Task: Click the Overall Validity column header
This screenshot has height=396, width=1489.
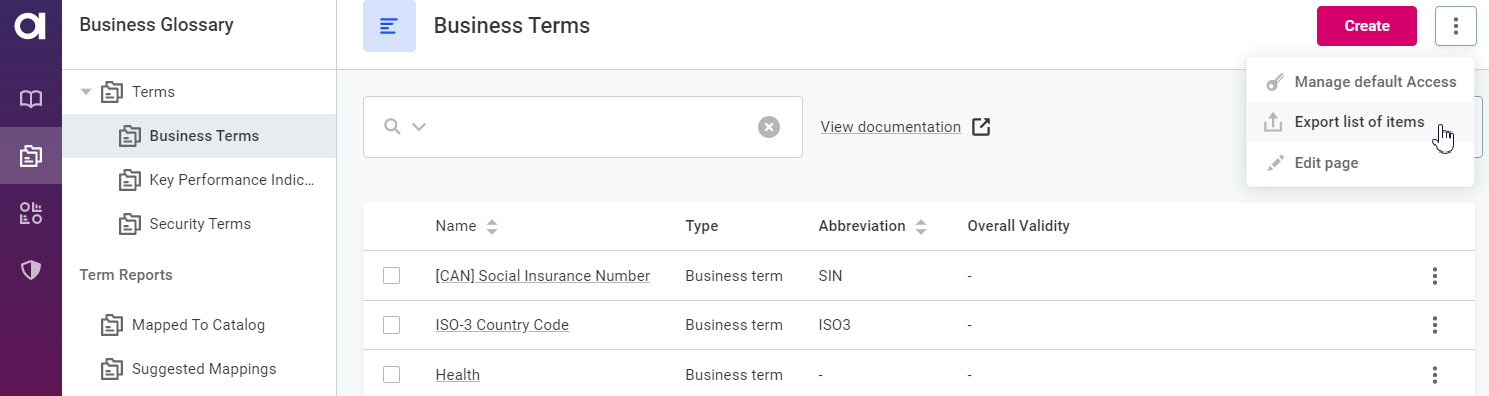Action: pos(1019,226)
